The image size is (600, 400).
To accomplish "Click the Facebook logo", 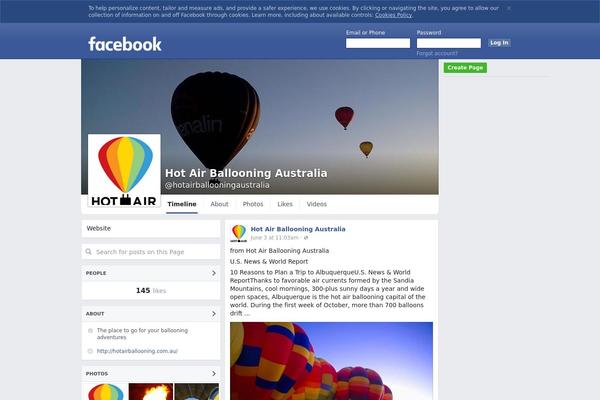I will click(x=125, y=44).
